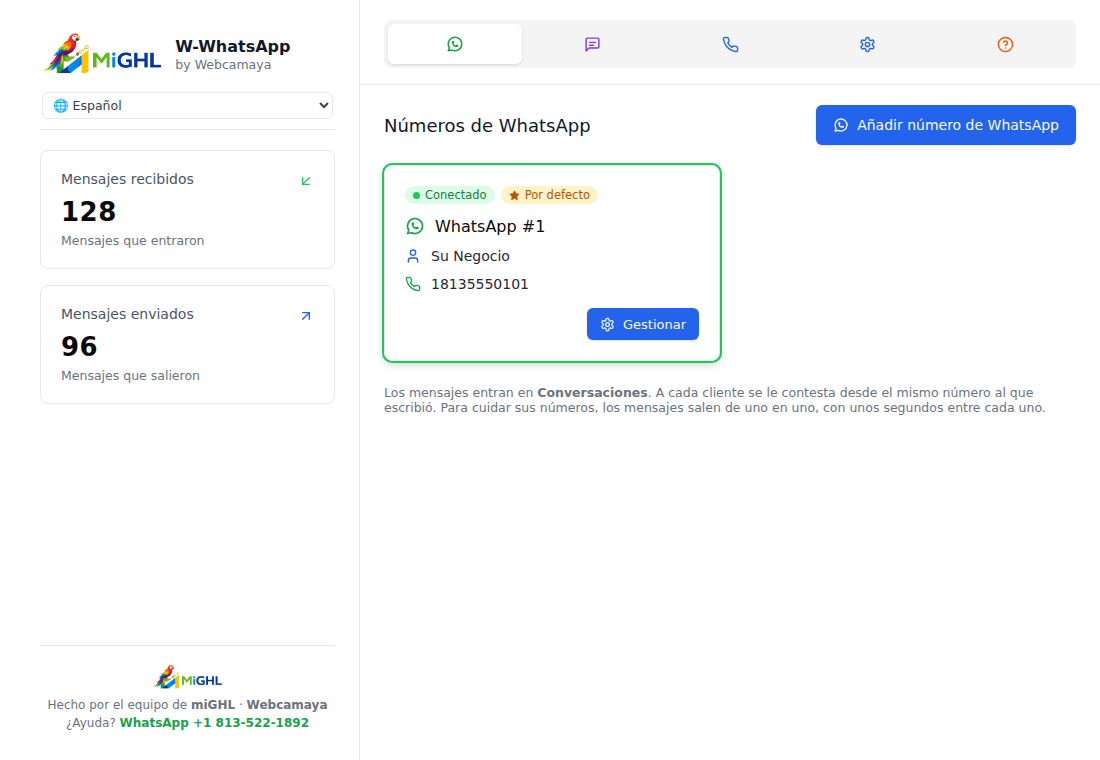The height and width of the screenshot is (760, 1100).
Task: Open the help question mark tab
Action: [1005, 44]
